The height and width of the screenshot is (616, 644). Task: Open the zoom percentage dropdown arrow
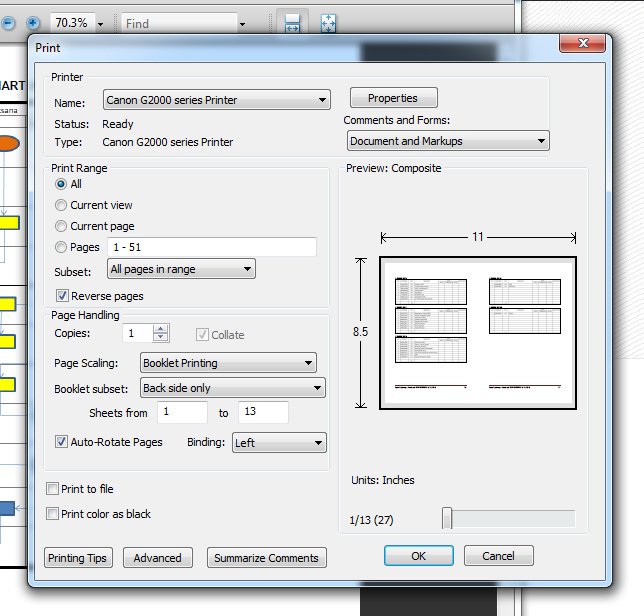pyautogui.click(x=101, y=24)
